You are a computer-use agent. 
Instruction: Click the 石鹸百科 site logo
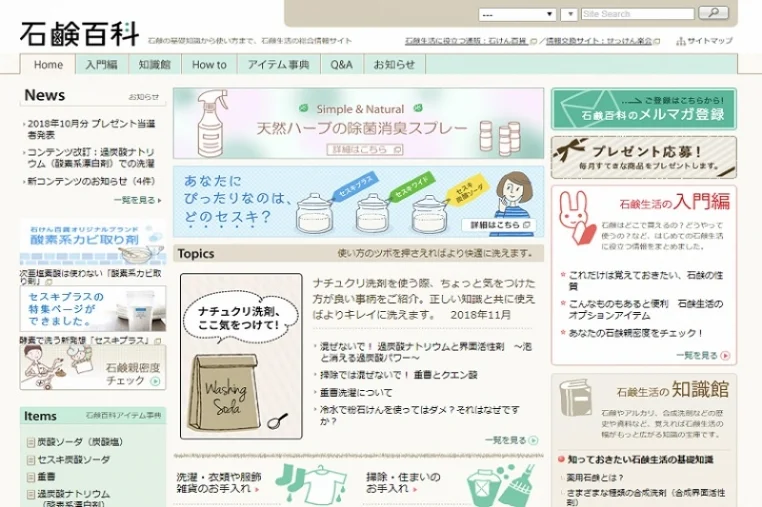point(79,34)
